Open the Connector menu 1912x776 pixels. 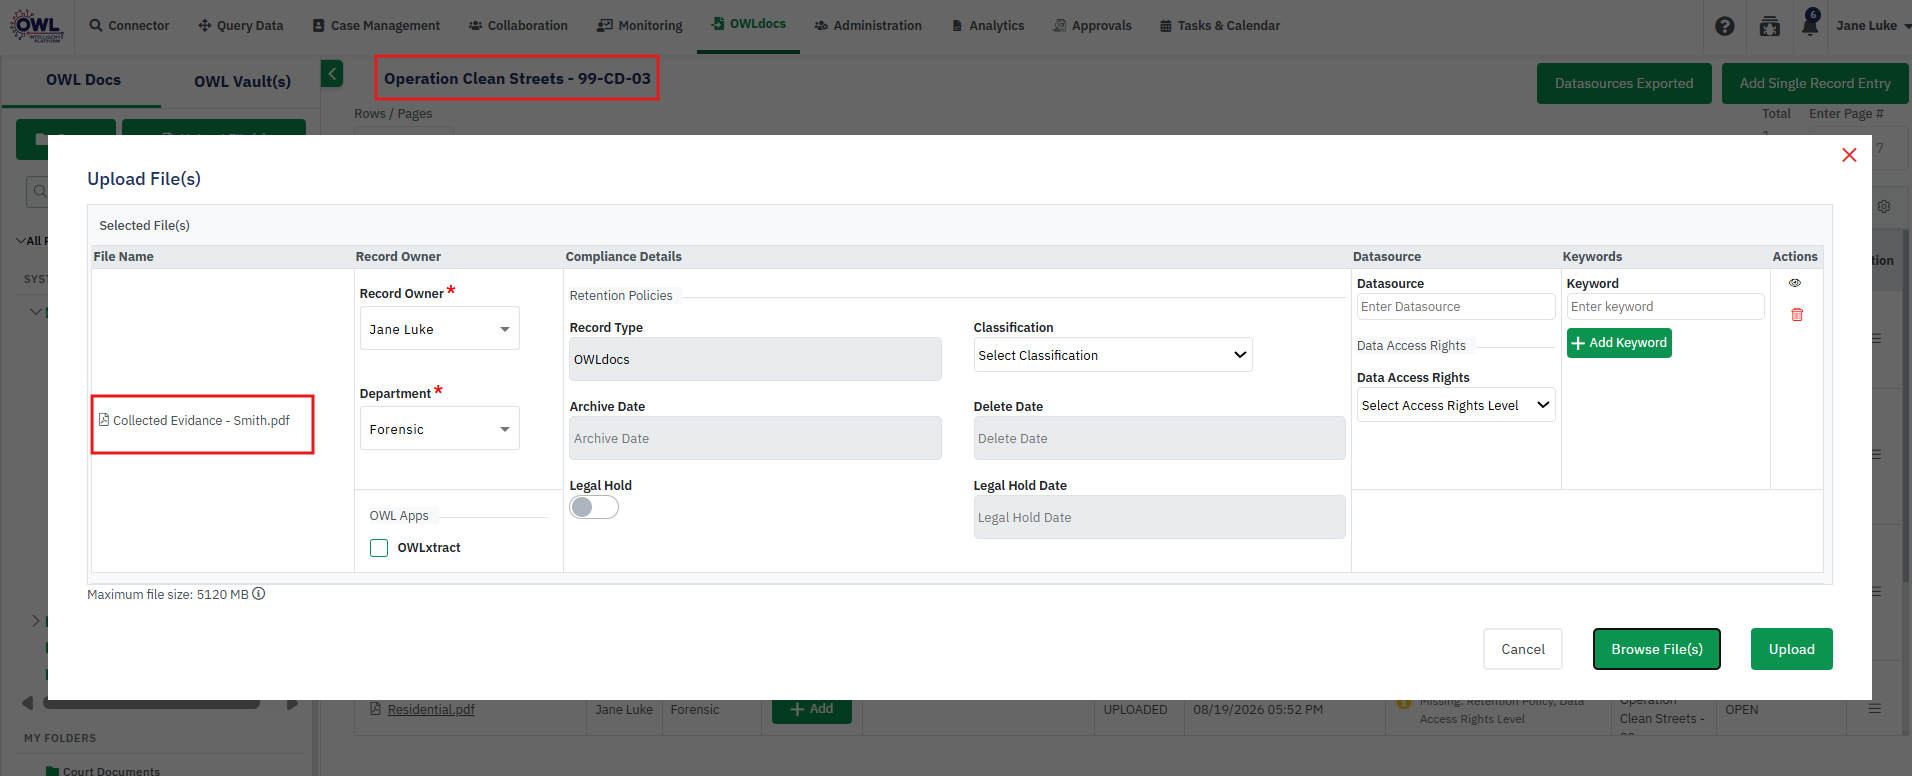point(129,26)
